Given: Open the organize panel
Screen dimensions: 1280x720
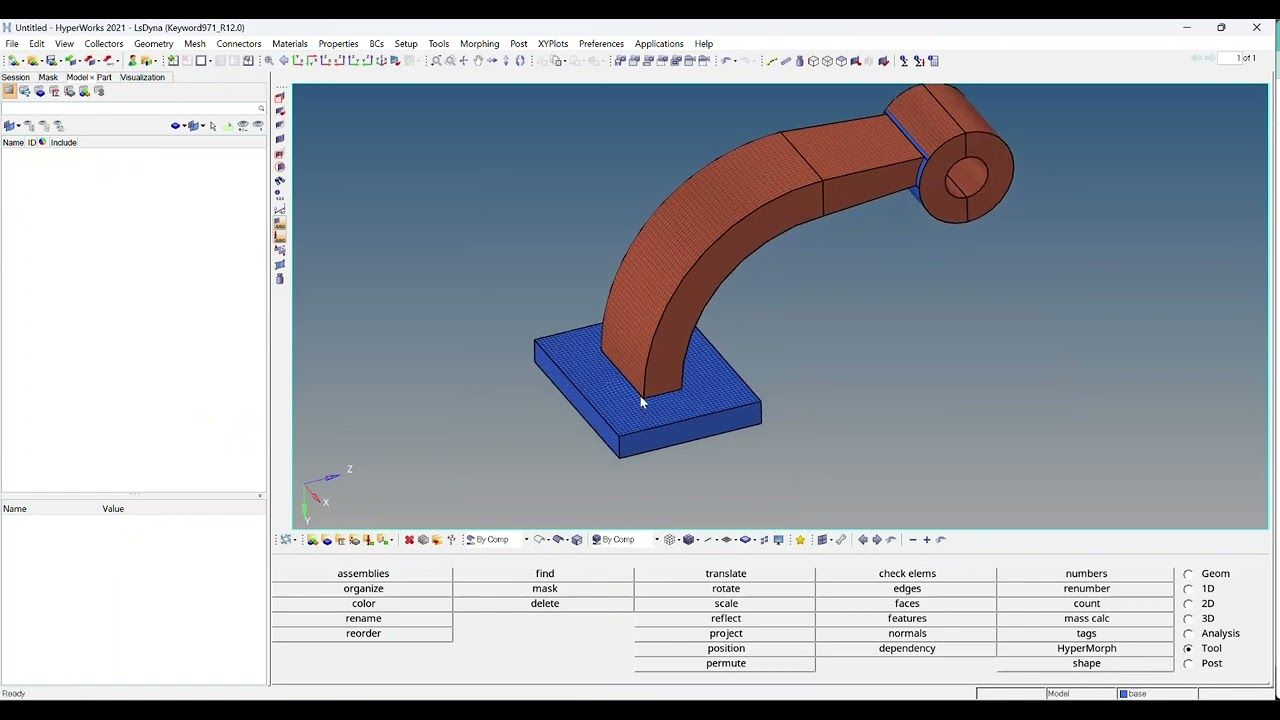Looking at the screenshot, I should (x=363, y=589).
